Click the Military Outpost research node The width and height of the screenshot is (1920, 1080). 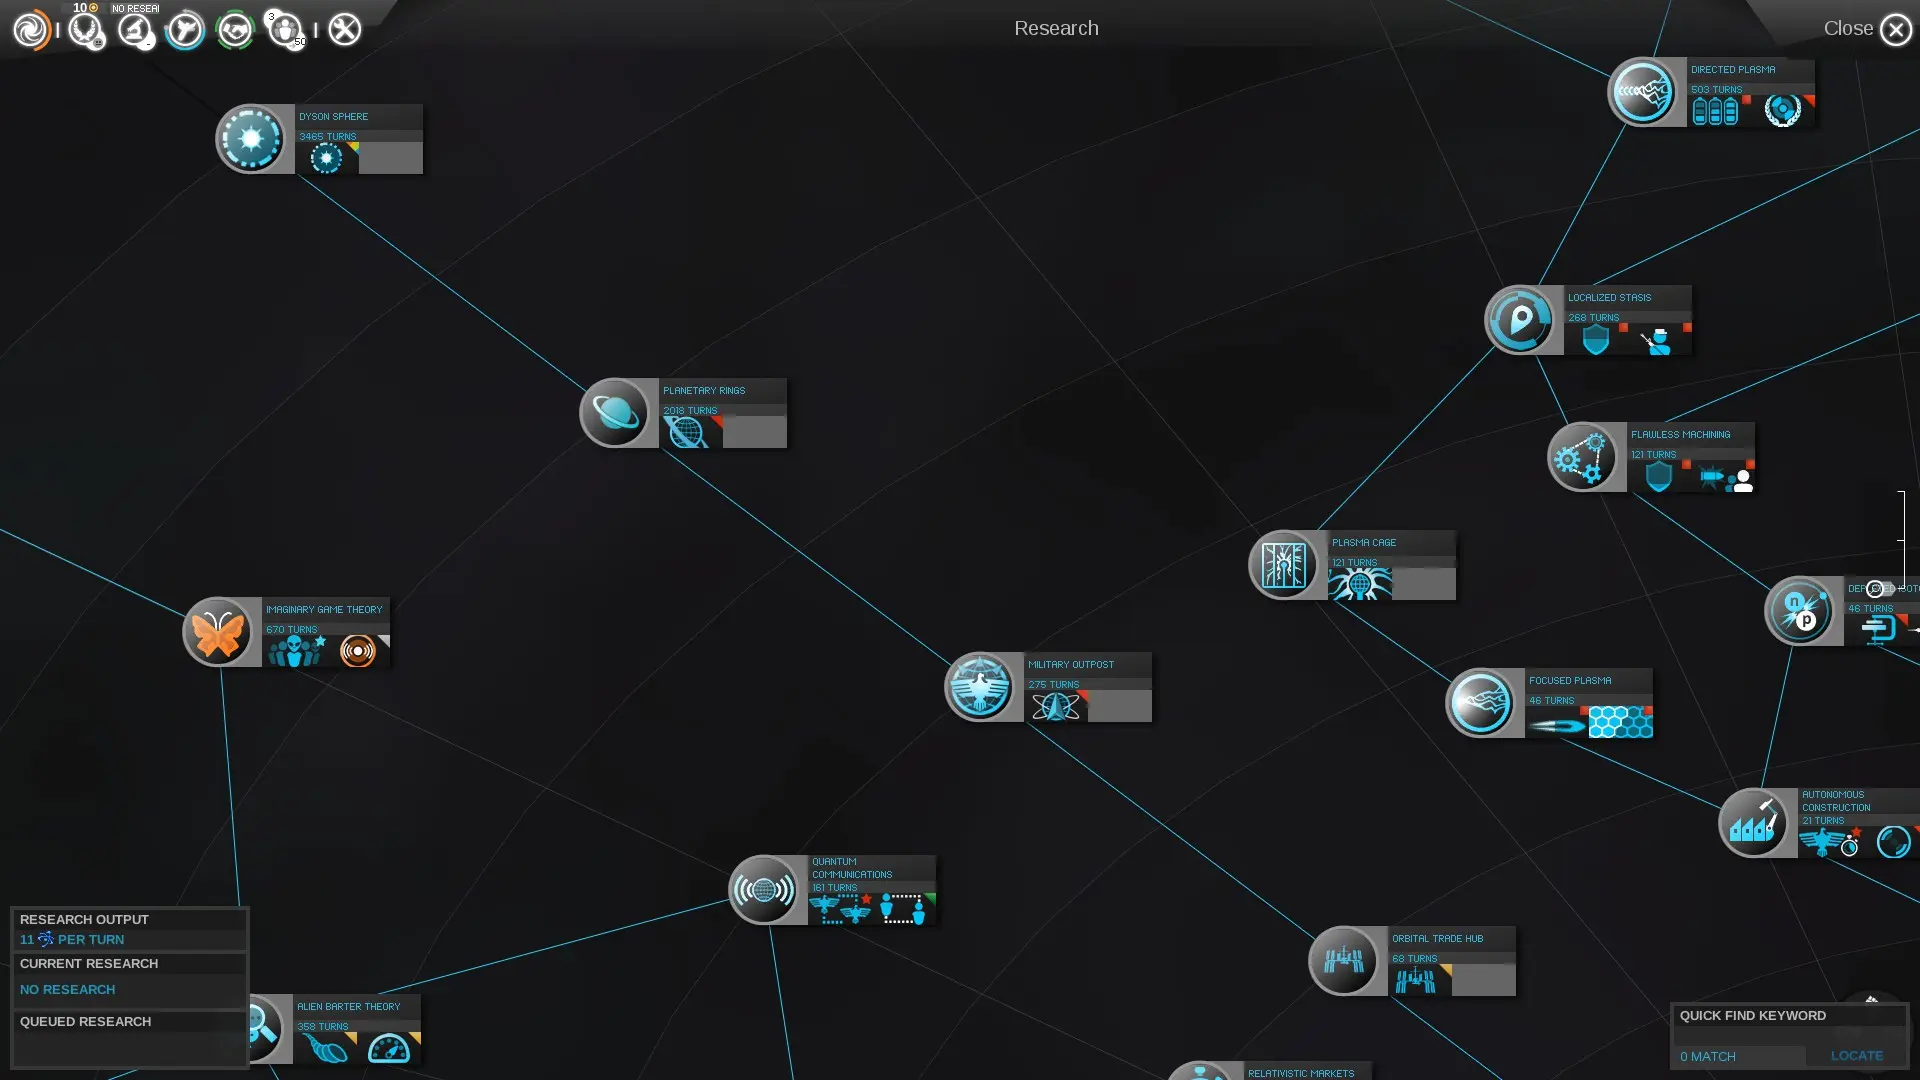pyautogui.click(x=982, y=687)
